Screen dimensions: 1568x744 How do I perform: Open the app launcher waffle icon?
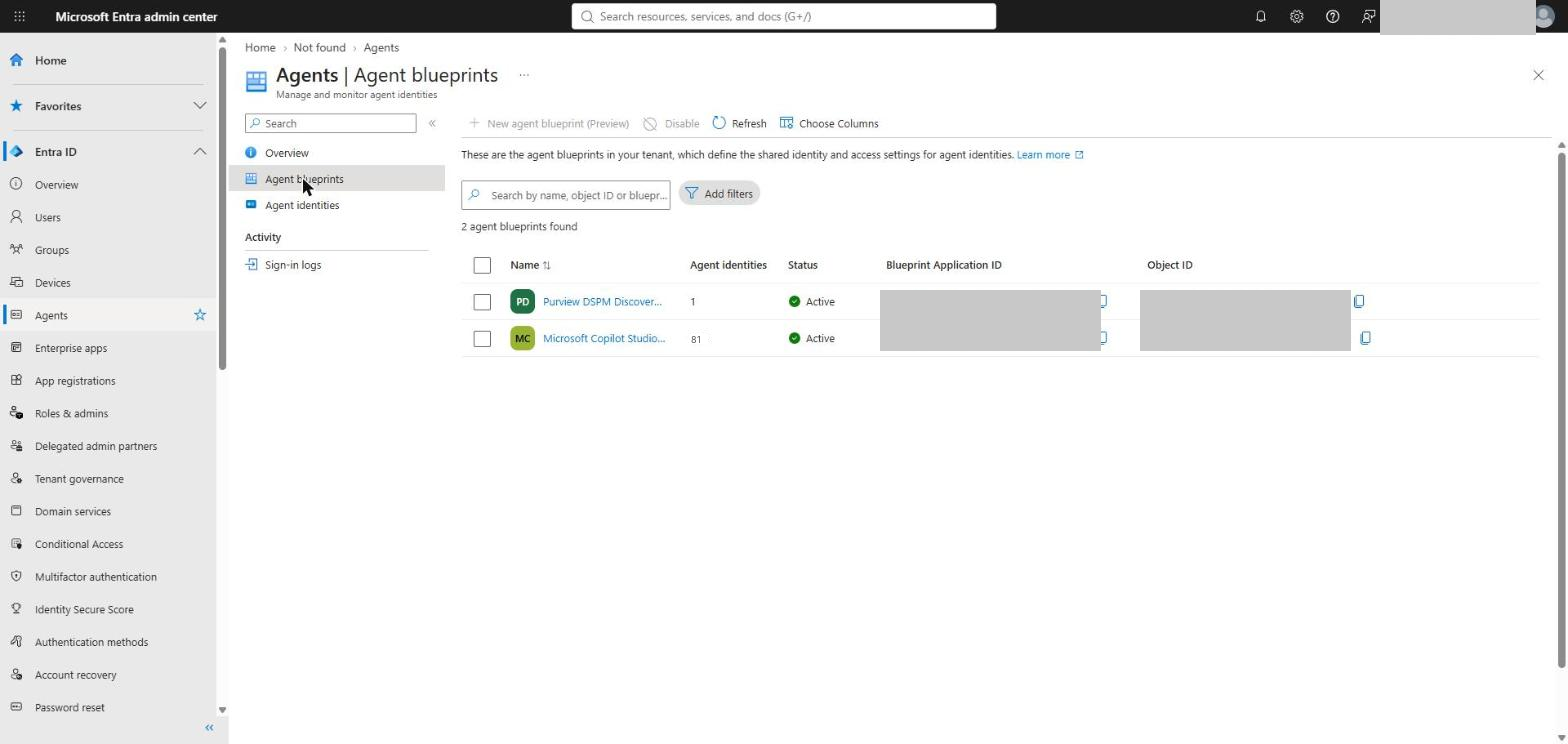click(19, 16)
